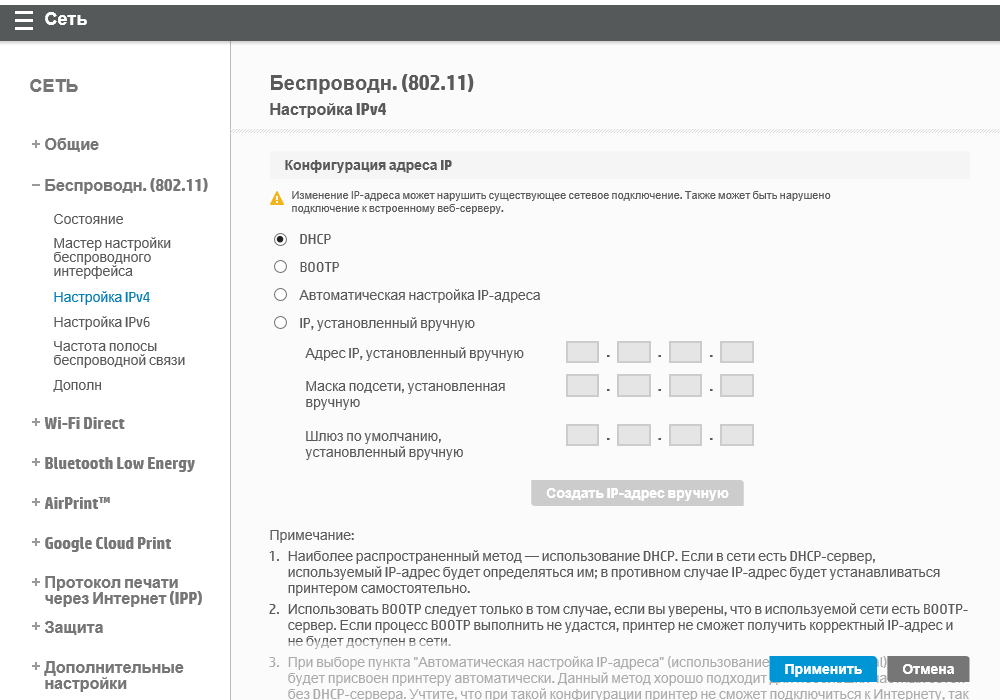Open the hamburger menu icon
Viewport: 1000px width, 700px height.
coord(23,20)
